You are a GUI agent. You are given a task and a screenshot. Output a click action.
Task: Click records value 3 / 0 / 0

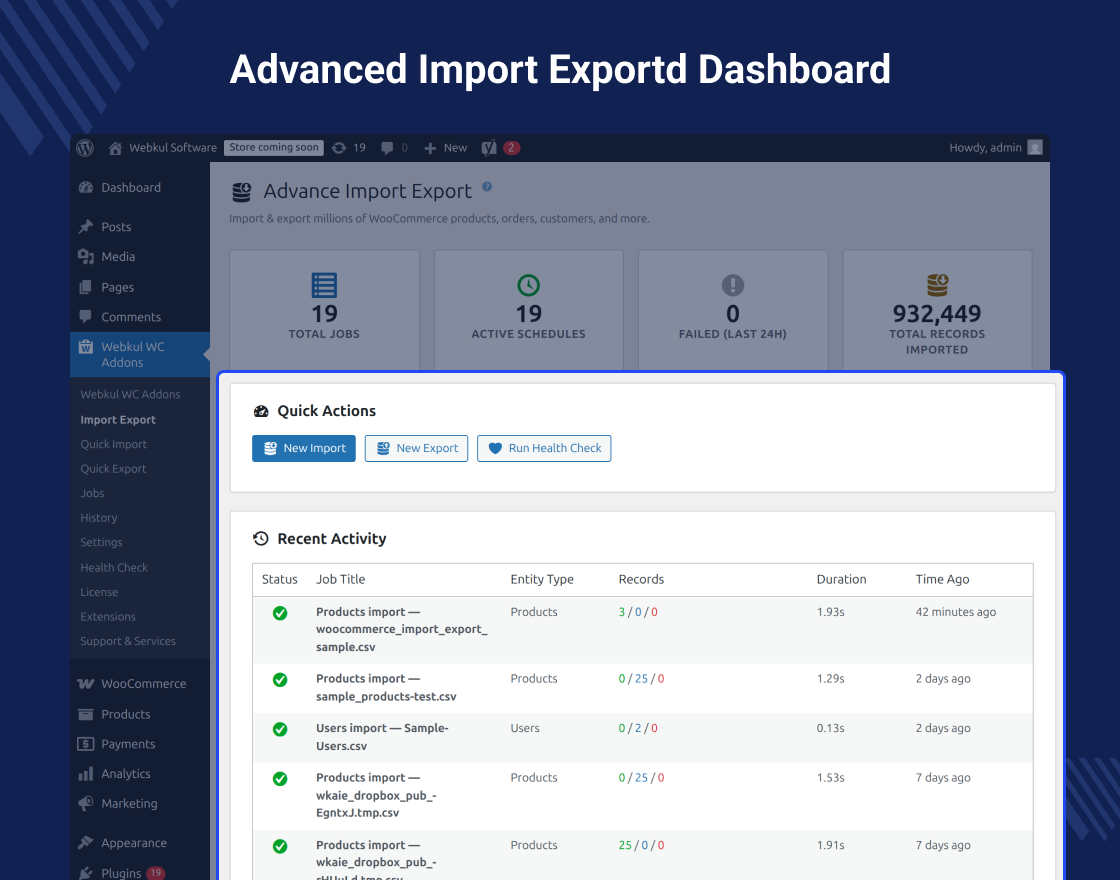638,612
